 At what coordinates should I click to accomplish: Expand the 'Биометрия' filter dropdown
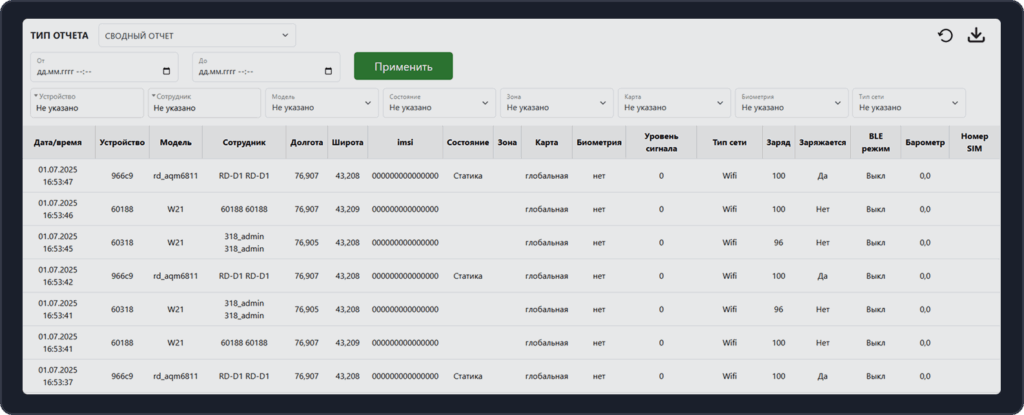click(x=791, y=102)
